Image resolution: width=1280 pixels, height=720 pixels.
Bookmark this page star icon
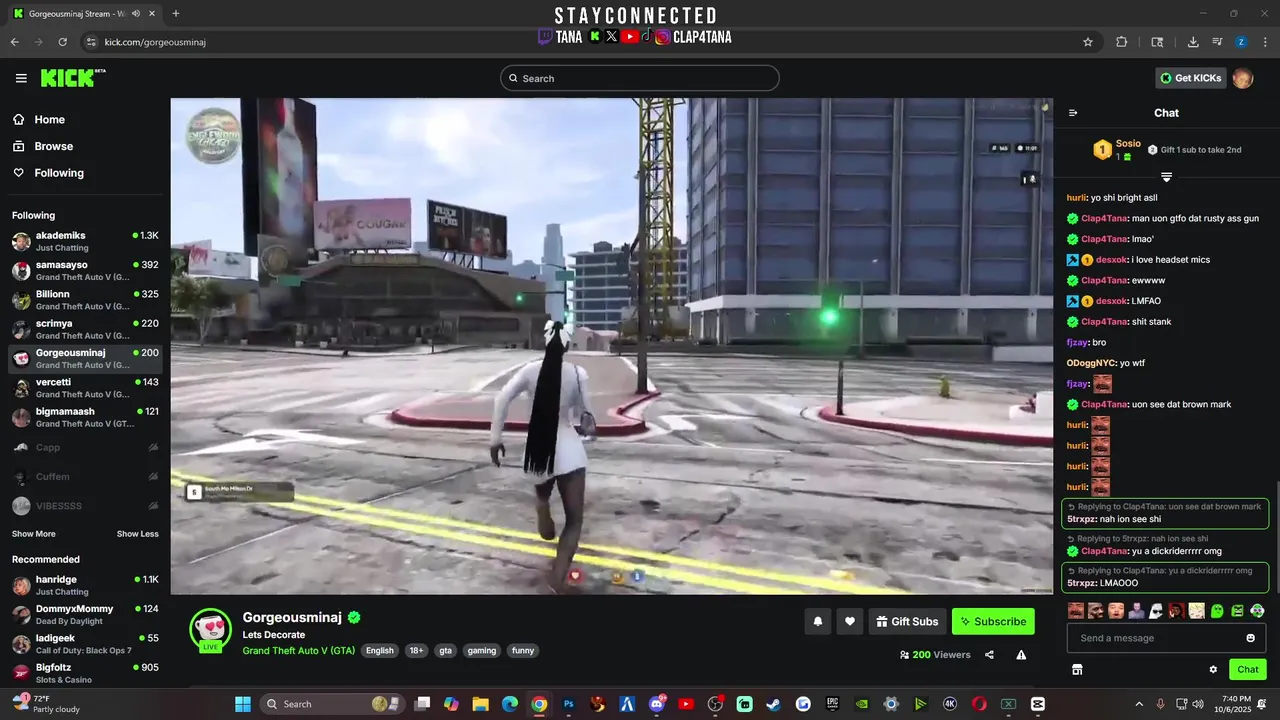pyautogui.click(x=1088, y=42)
